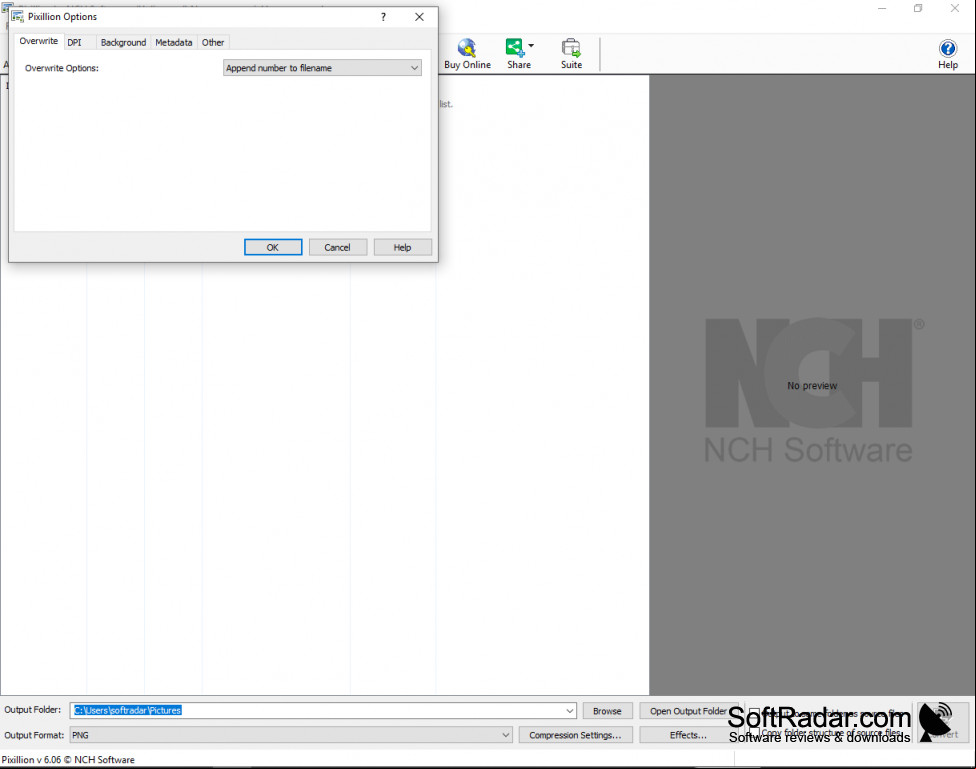The image size is (976, 769).
Task: Click the Help button in options dialog
Action: (x=402, y=247)
